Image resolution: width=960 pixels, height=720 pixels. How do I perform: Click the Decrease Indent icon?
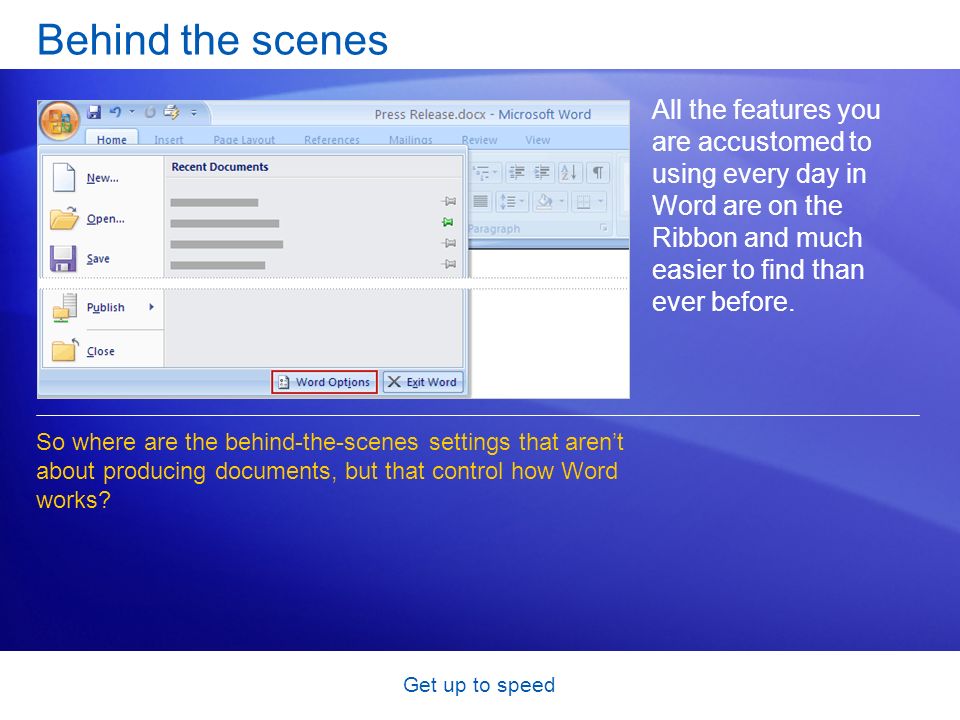517,173
